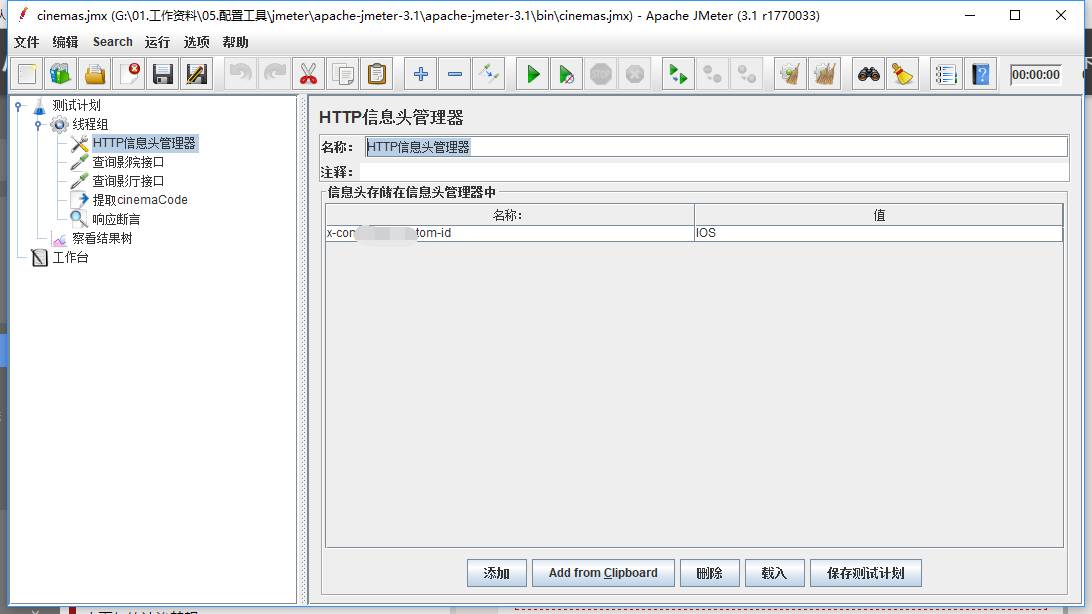This screenshot has width=1092, height=614.
Task: Open Search with binoculars icon
Action: click(868, 74)
